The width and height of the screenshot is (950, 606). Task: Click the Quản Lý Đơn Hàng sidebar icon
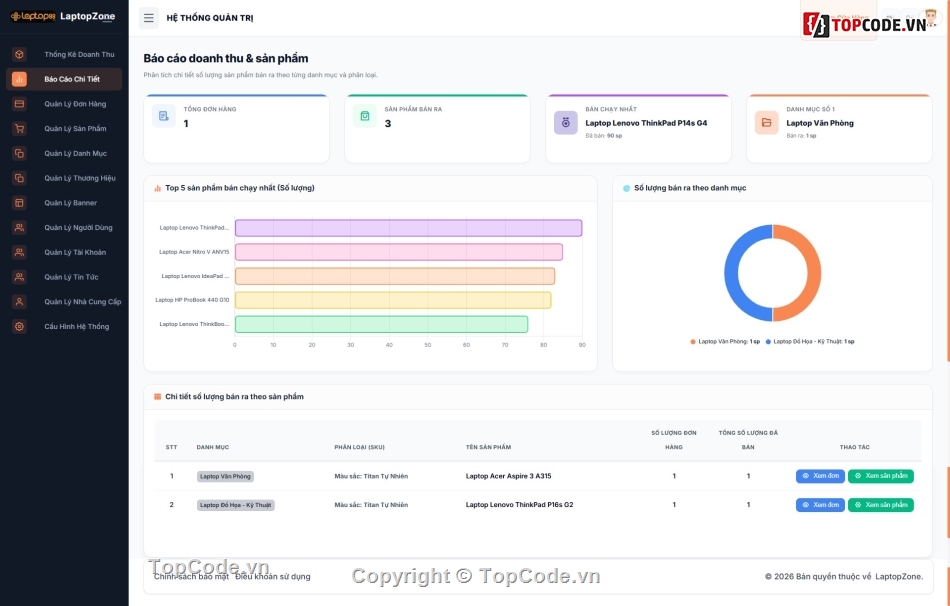pos(19,104)
